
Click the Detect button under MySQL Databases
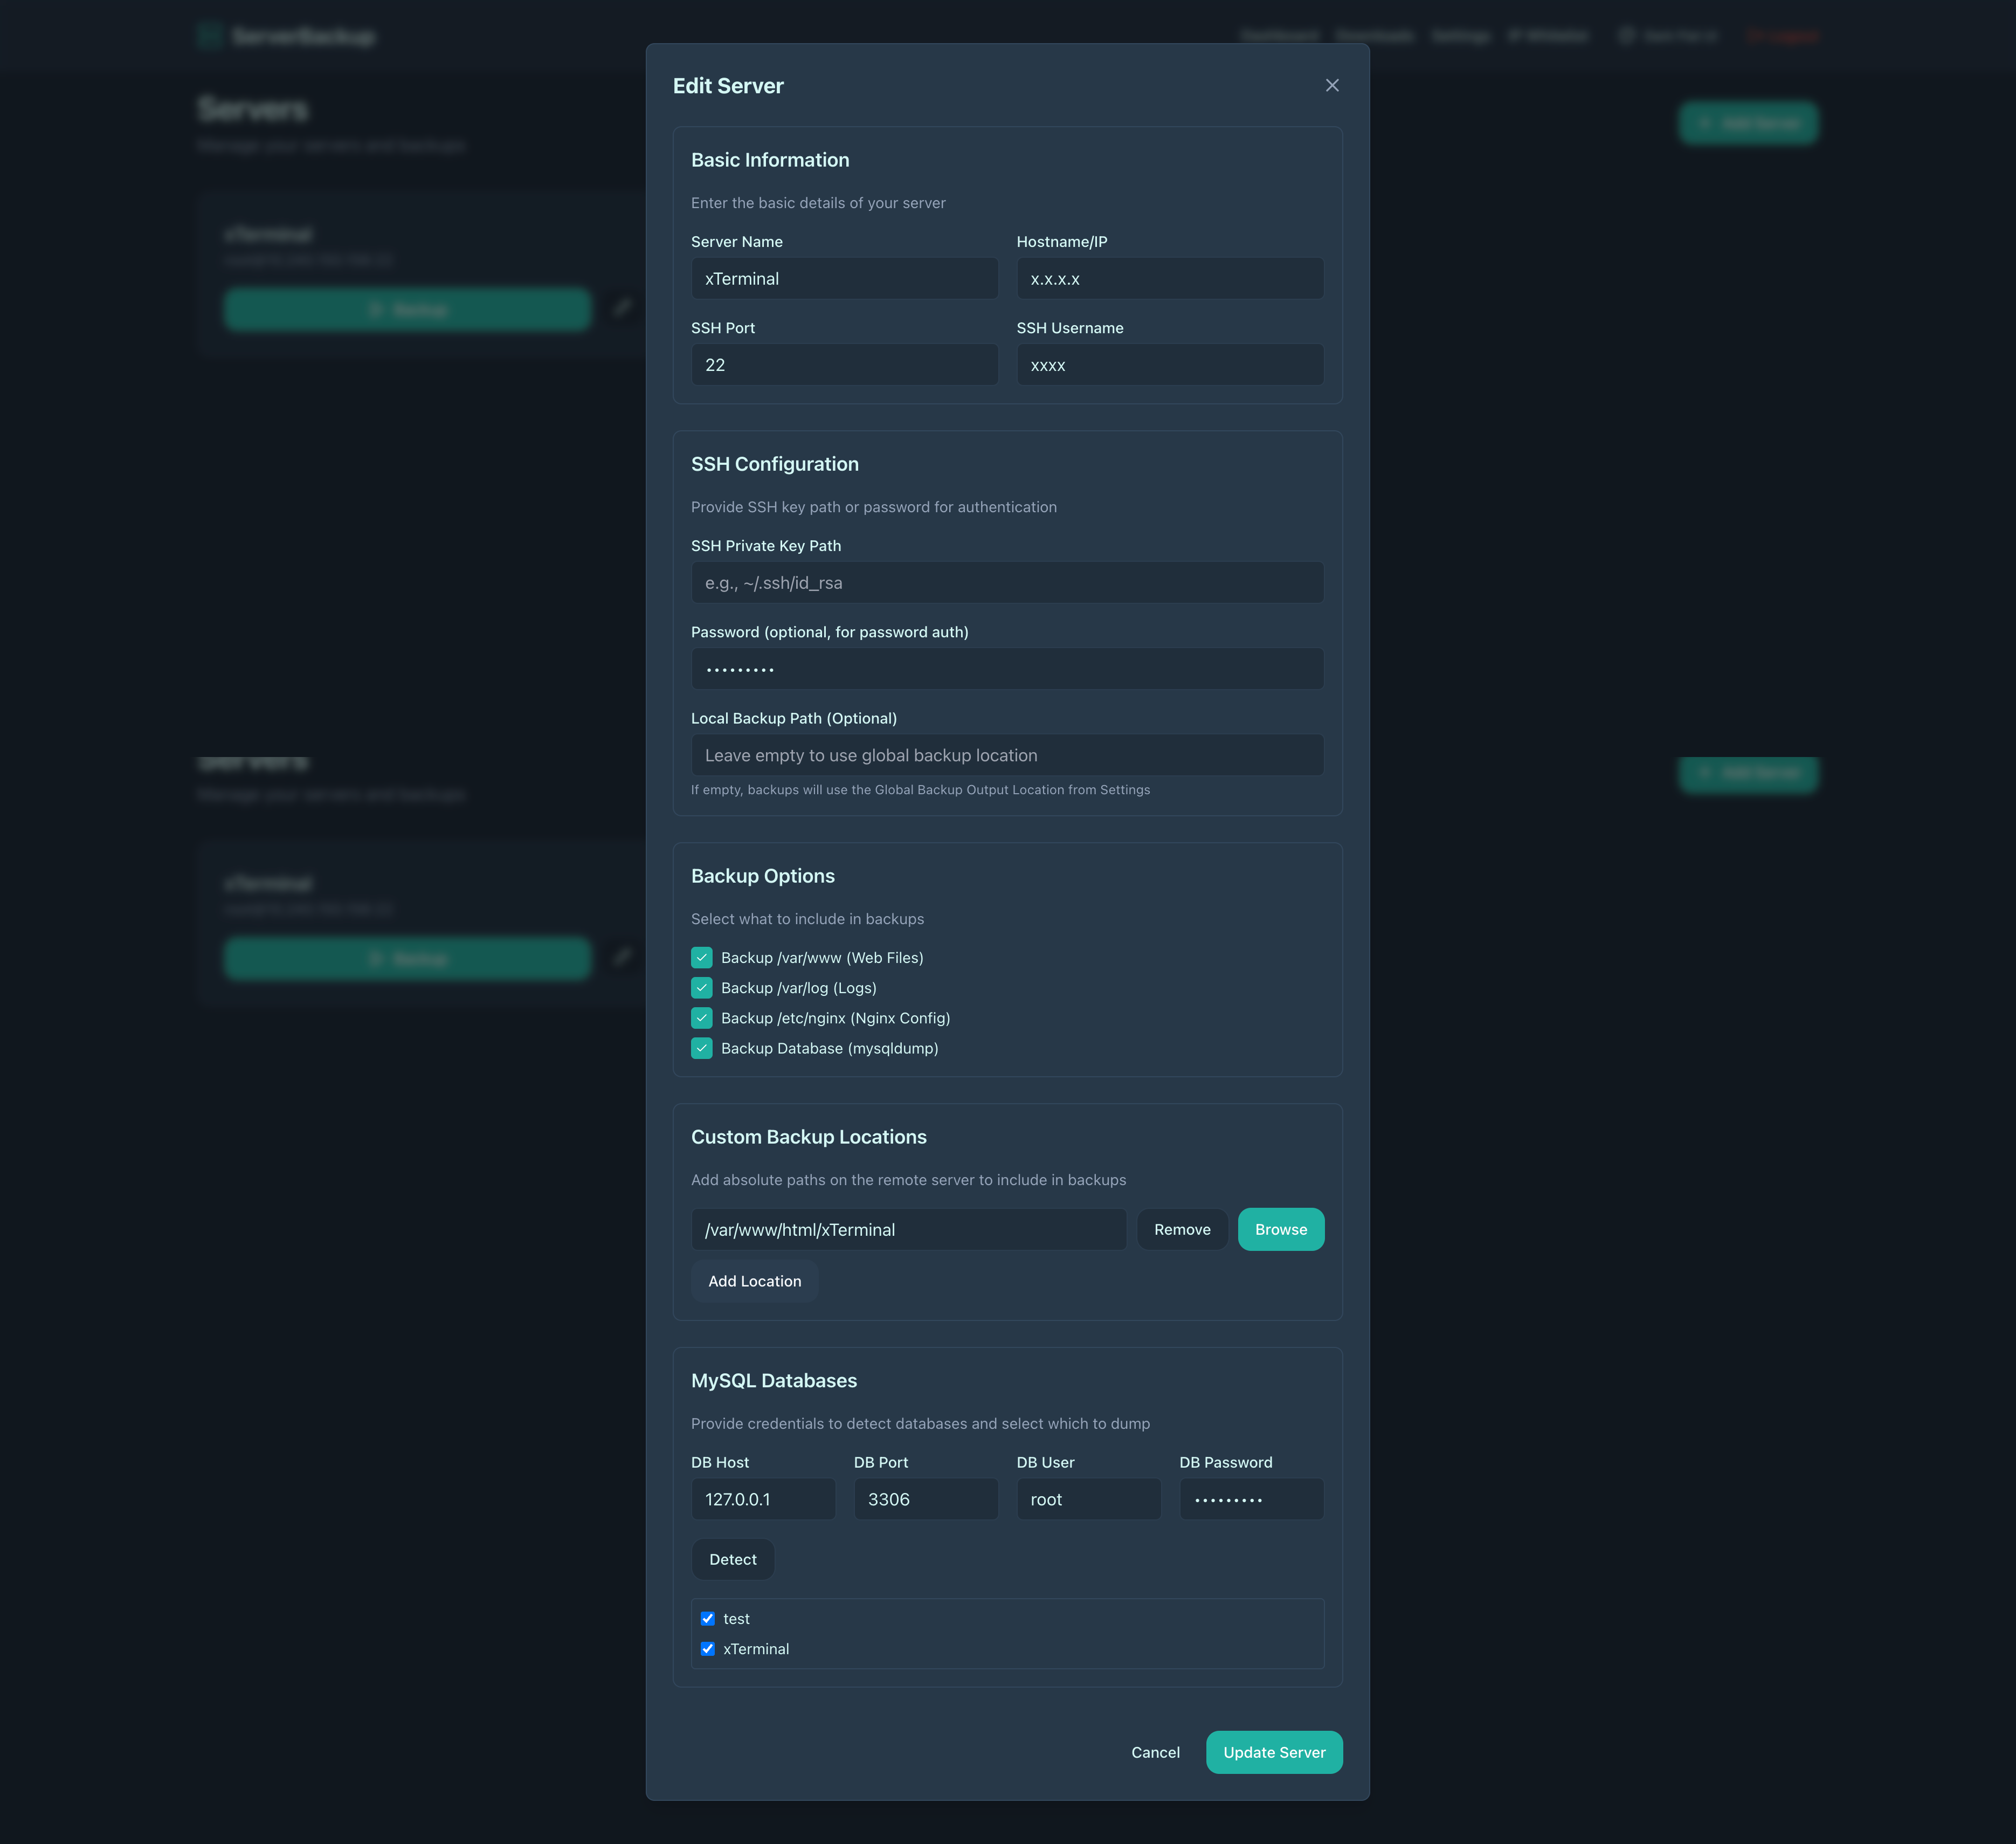(732, 1559)
